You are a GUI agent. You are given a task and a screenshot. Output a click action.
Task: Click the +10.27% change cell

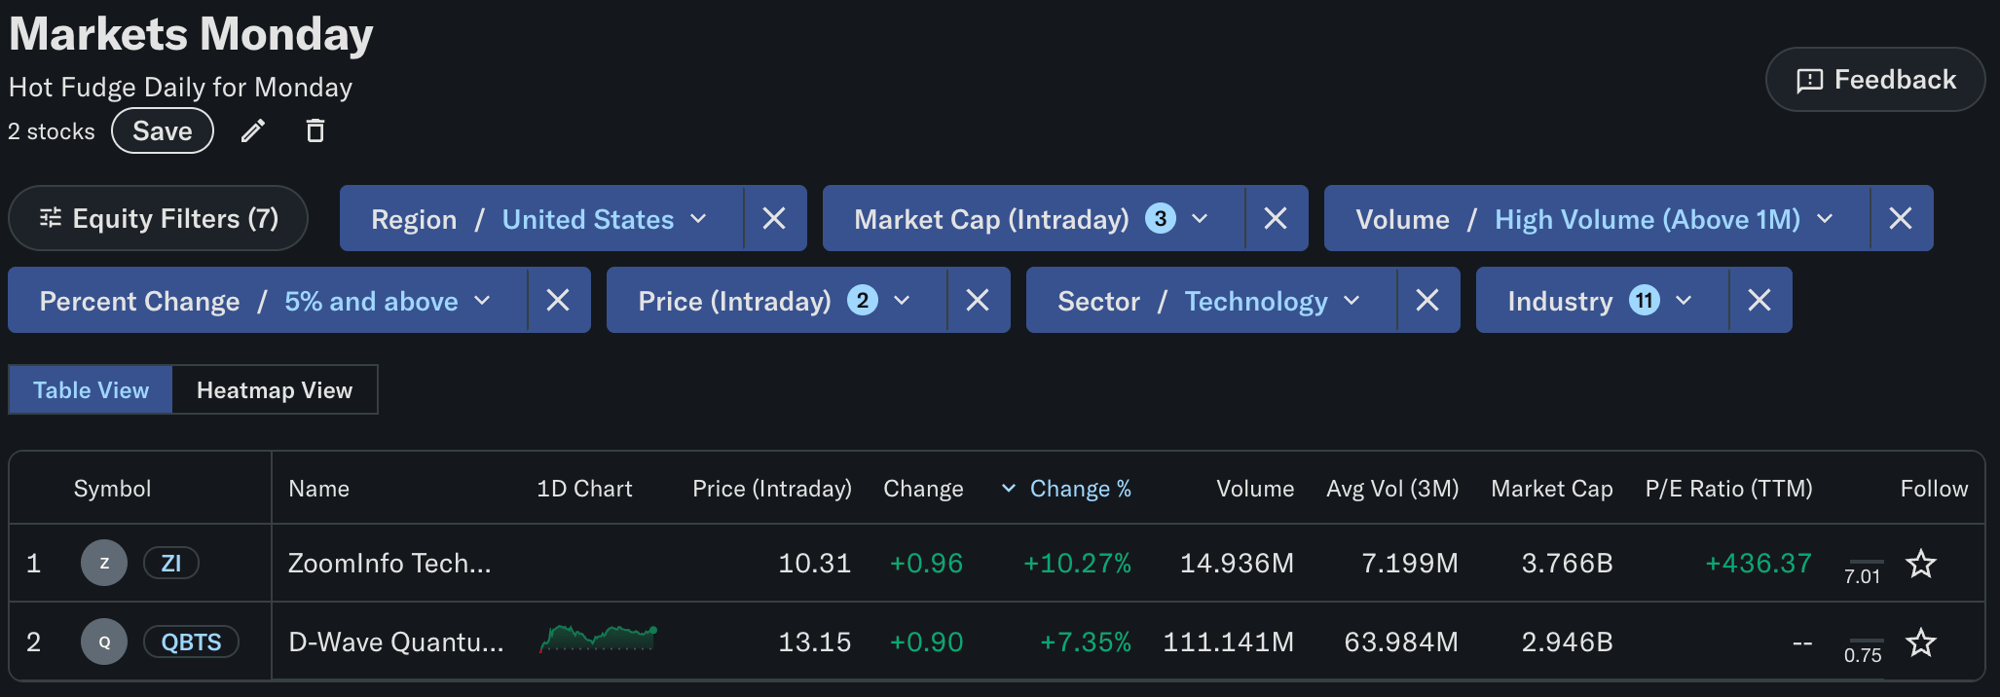pos(1077,564)
